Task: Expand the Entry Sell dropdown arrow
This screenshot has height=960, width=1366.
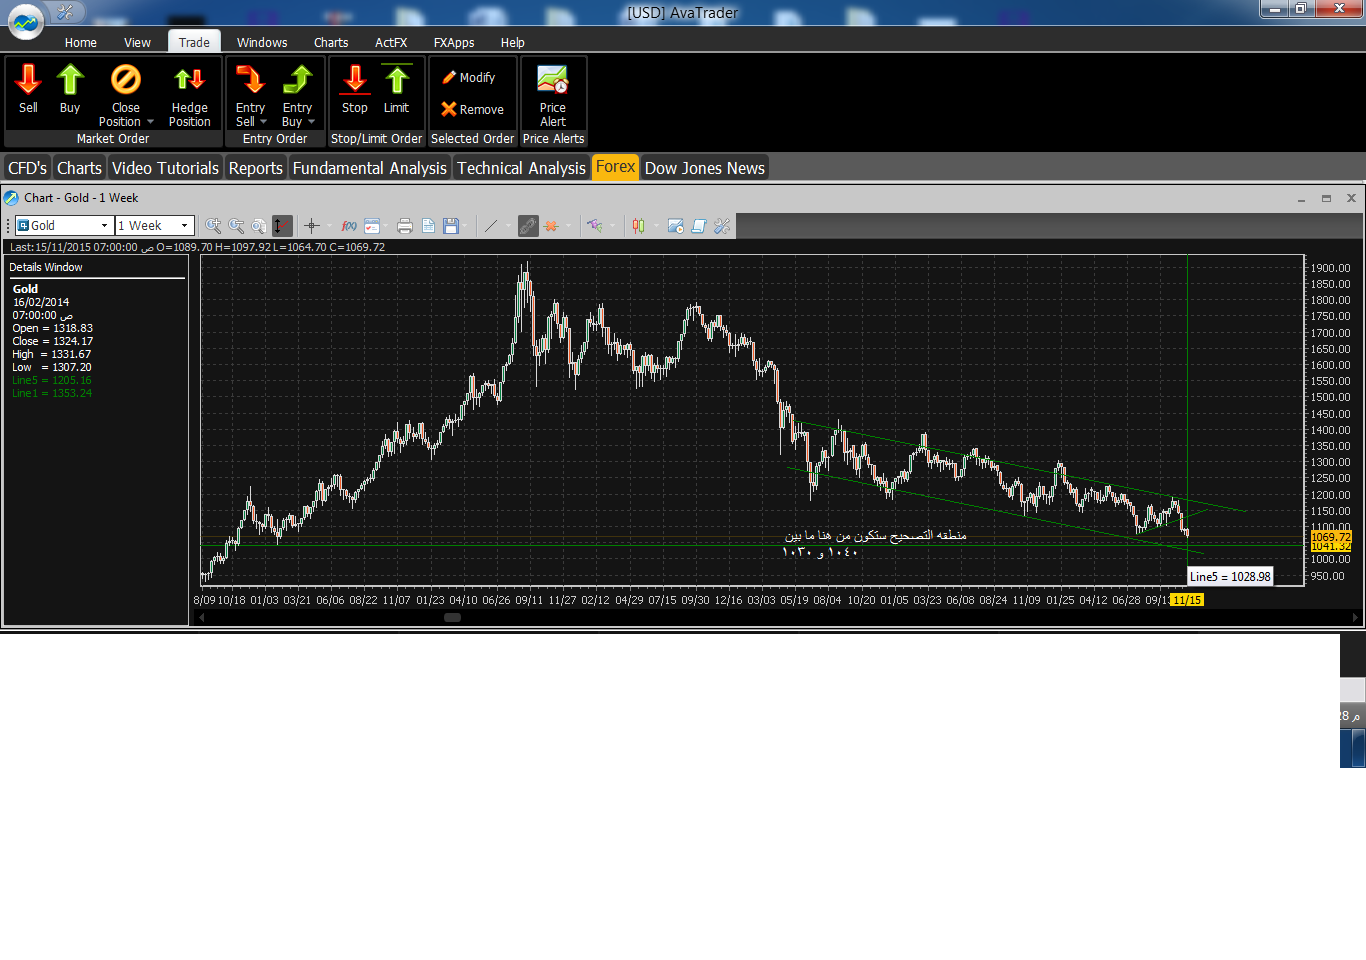Action: click(x=263, y=122)
